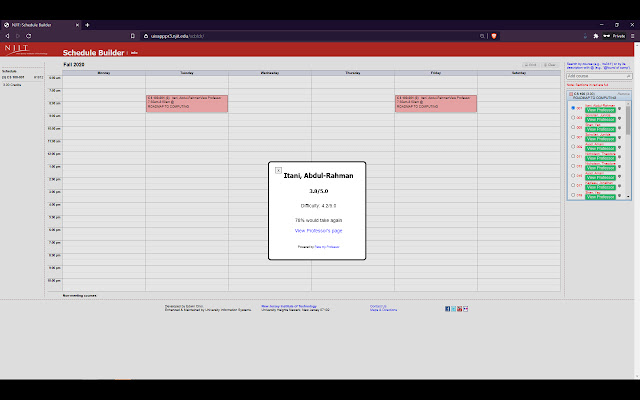Select section 013 radio button
Screen dimensions: 640x400
573,166
